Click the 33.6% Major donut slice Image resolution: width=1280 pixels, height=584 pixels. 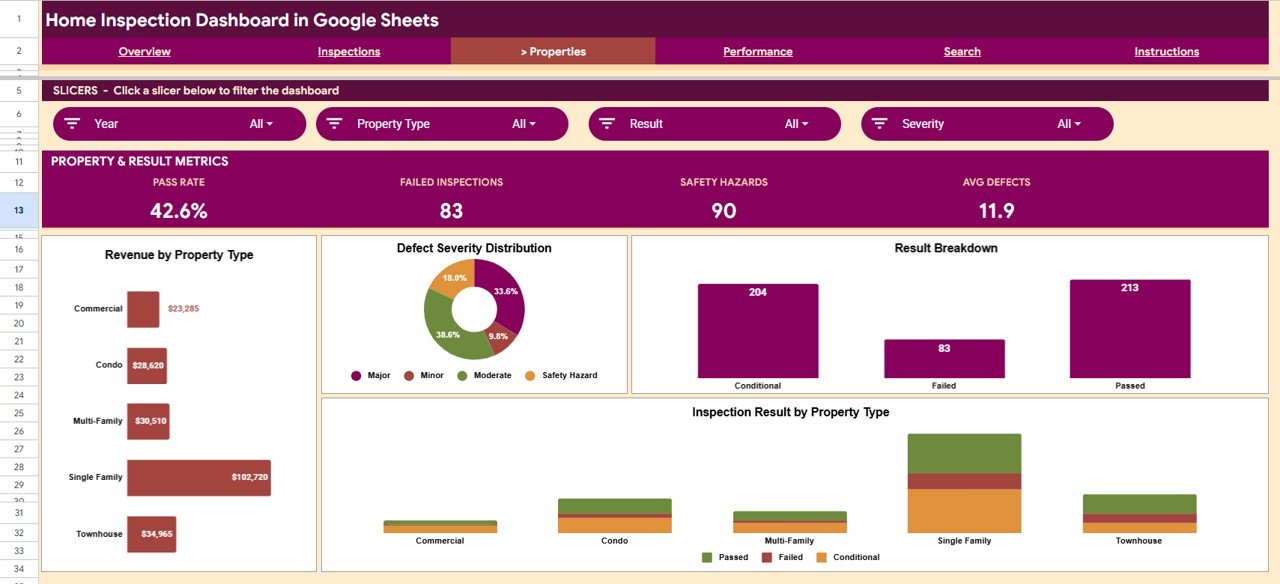coord(508,291)
